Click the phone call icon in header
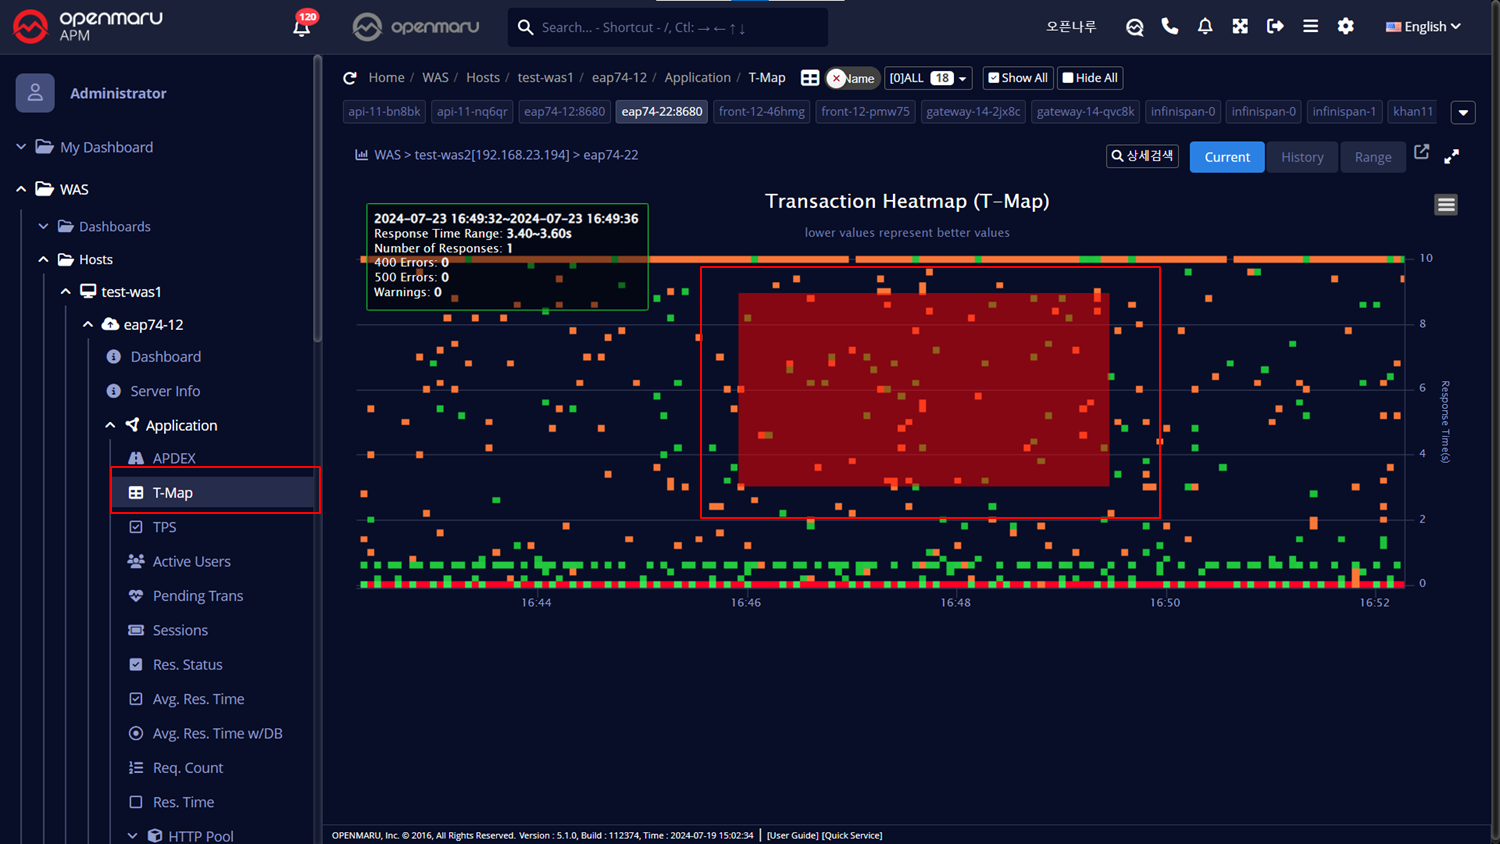The height and width of the screenshot is (844, 1500). (1169, 27)
